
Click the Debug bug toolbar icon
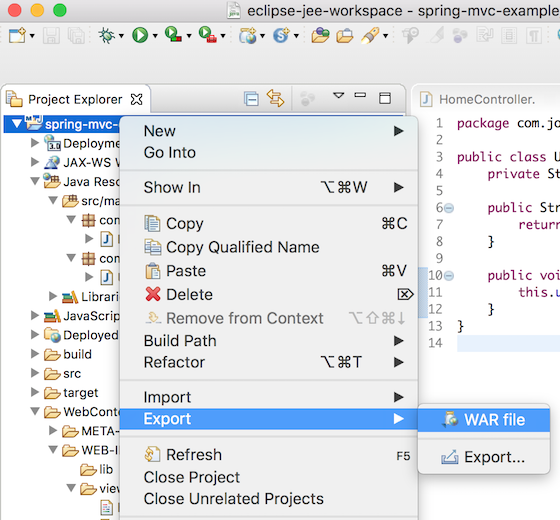(106, 35)
